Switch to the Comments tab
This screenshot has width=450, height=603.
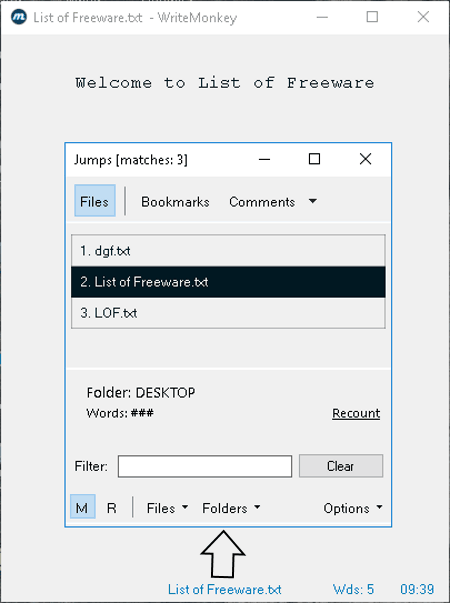pos(262,202)
